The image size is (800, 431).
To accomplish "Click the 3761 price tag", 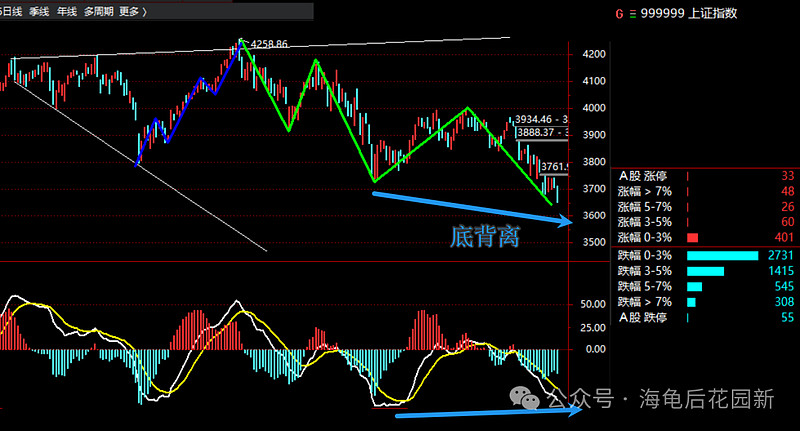I will pyautogui.click(x=554, y=167).
